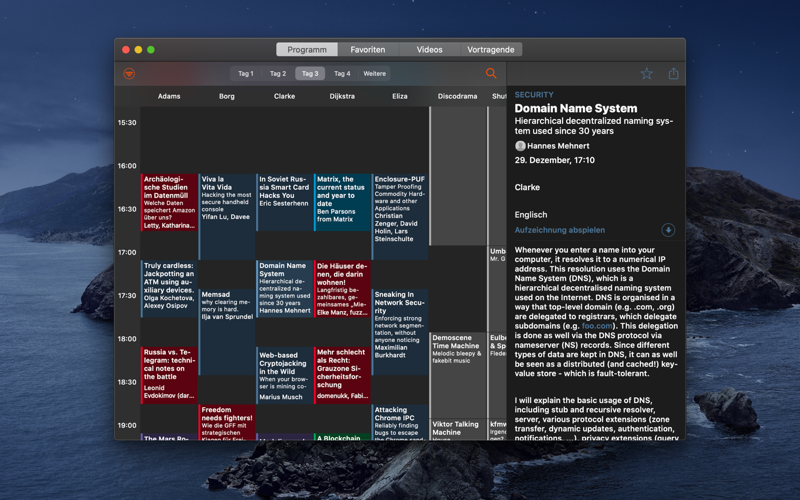The height and width of the screenshot is (500, 800).
Task: Select the Tag 1 day segment
Action: pyautogui.click(x=246, y=73)
